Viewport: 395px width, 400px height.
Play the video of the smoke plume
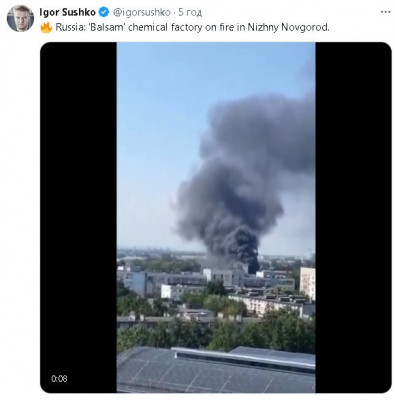216,217
